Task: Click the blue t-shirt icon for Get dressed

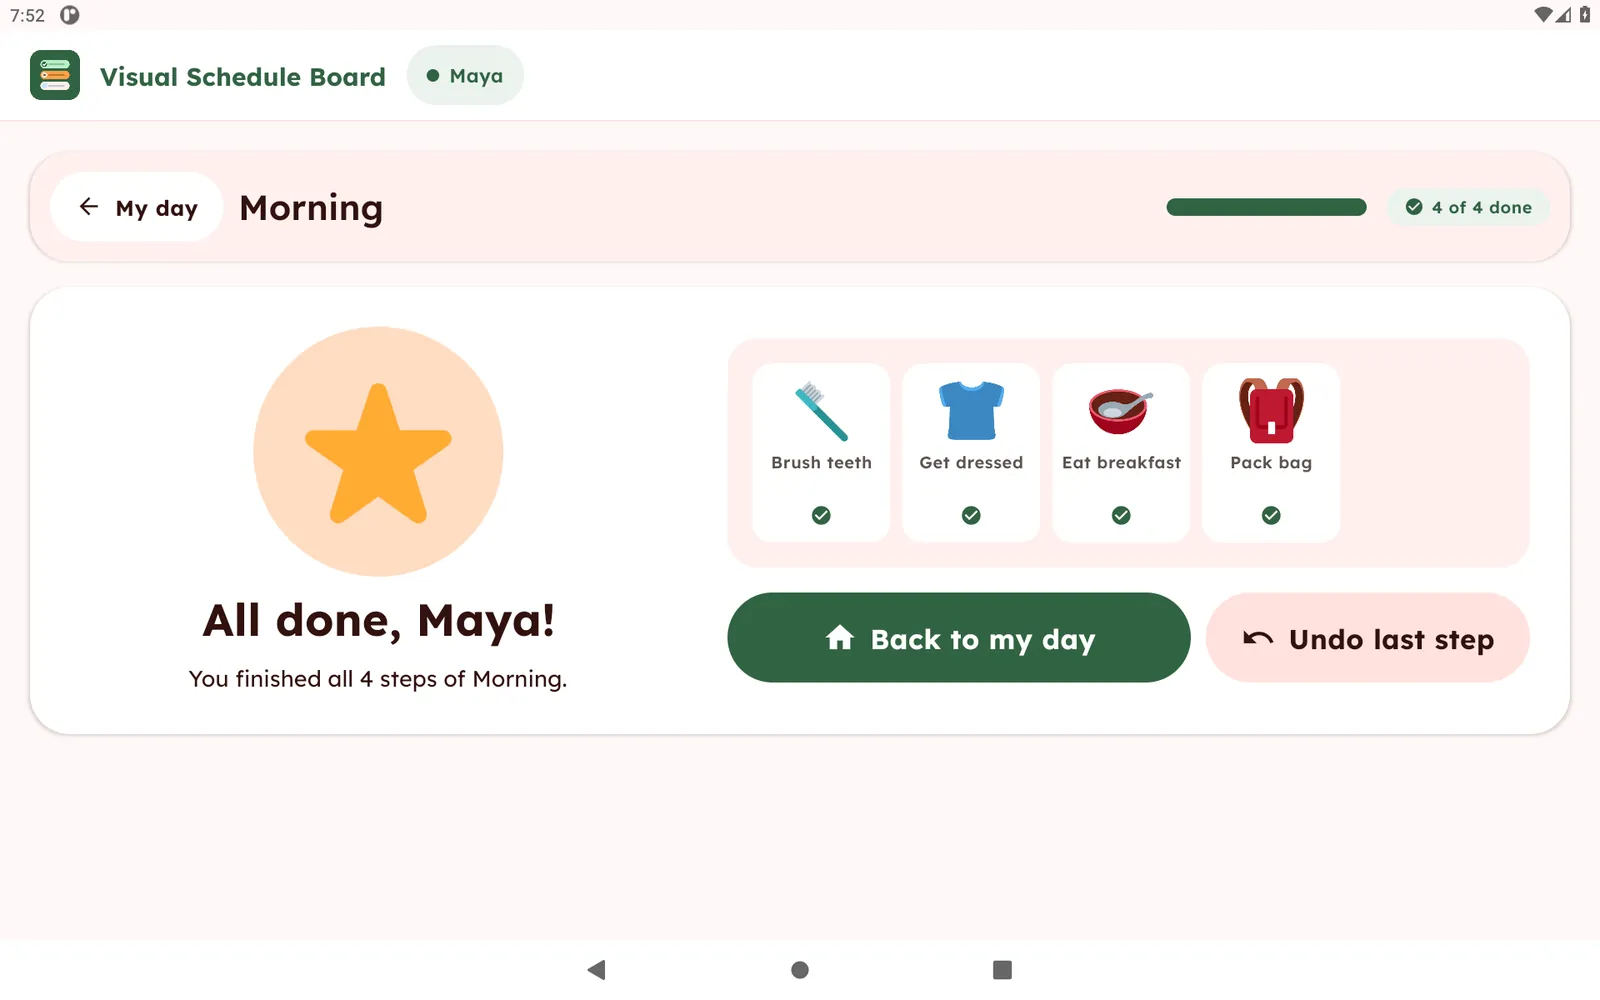Action: 971,411
